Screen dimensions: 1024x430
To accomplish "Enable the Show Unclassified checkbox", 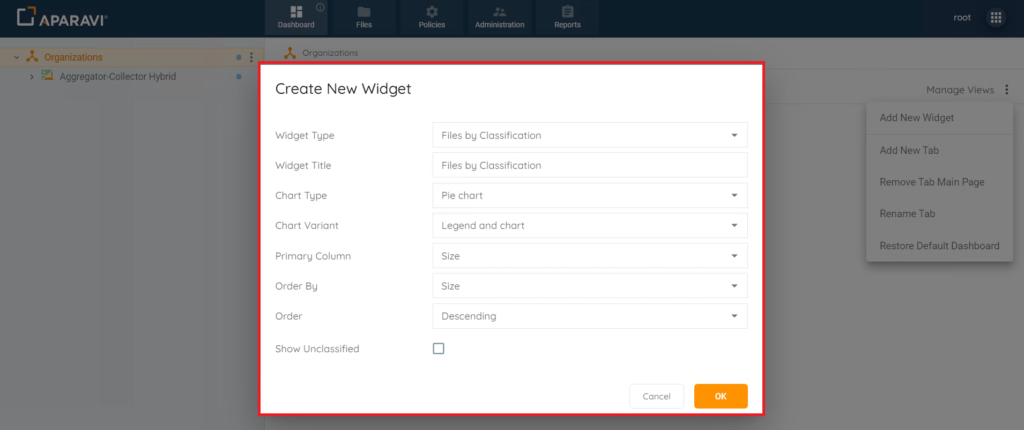I will (438, 348).
